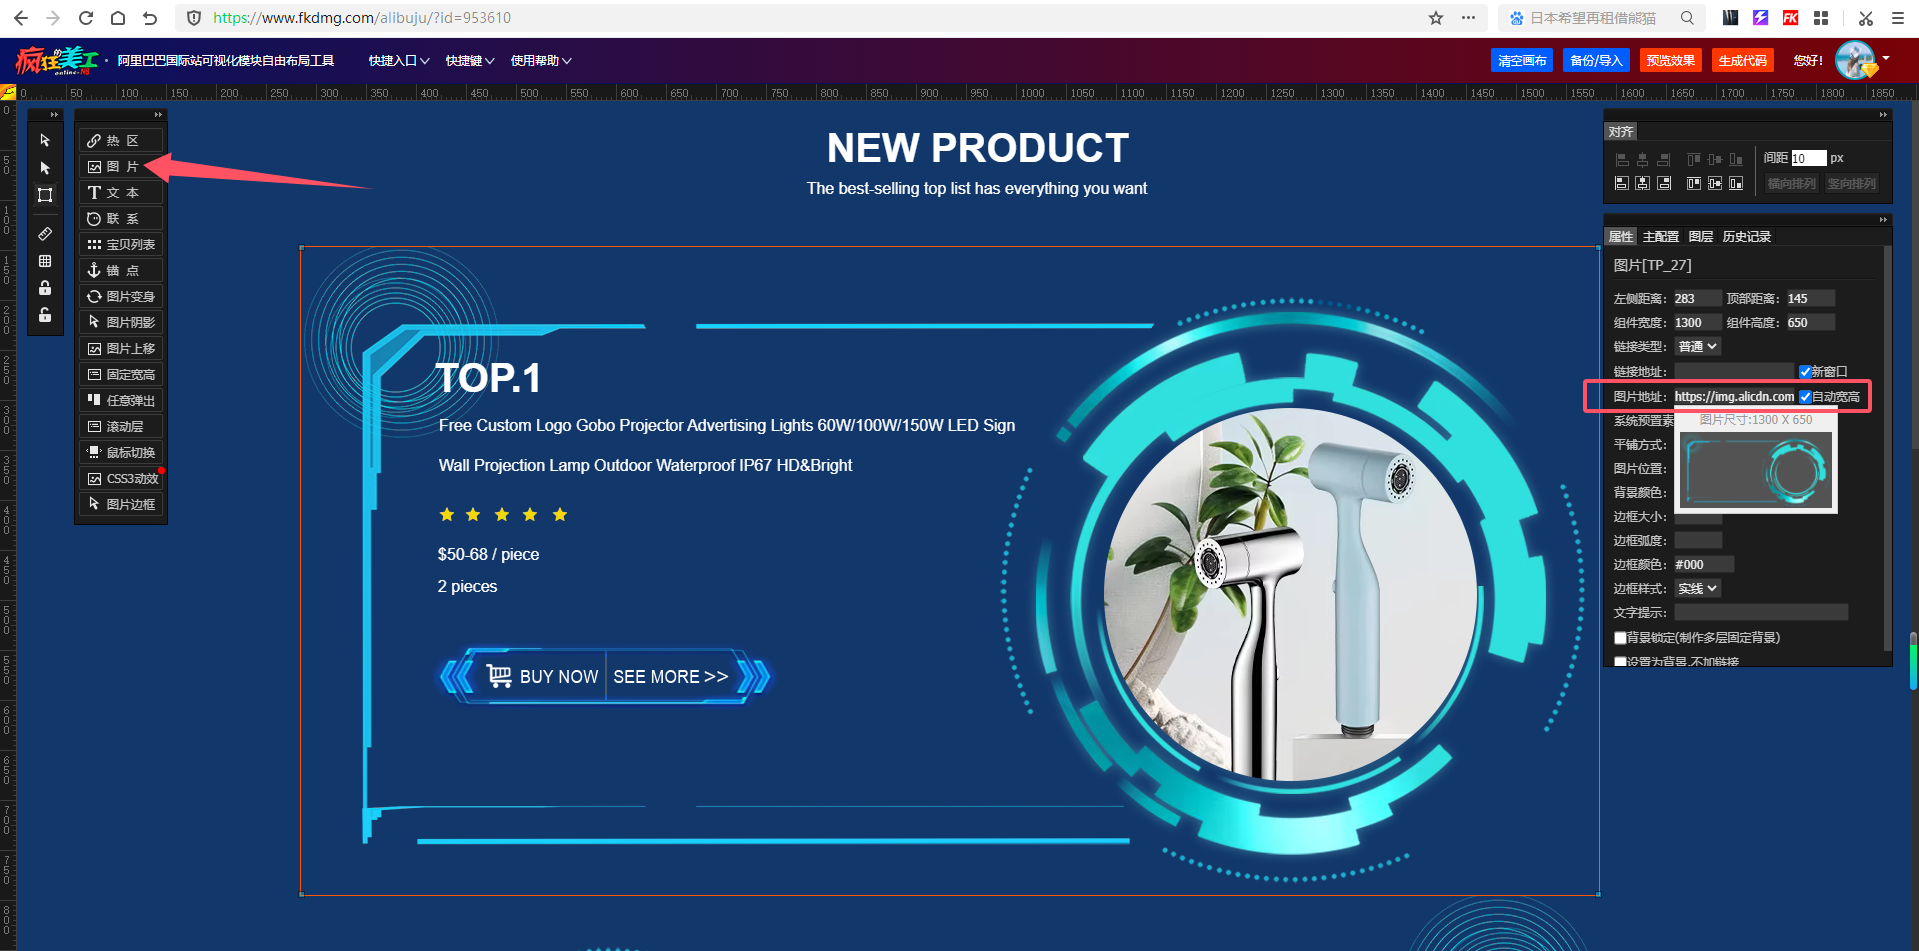Screen dimensions: 1919x951
Task: Toggle the ruler tool
Action: [x=45, y=234]
